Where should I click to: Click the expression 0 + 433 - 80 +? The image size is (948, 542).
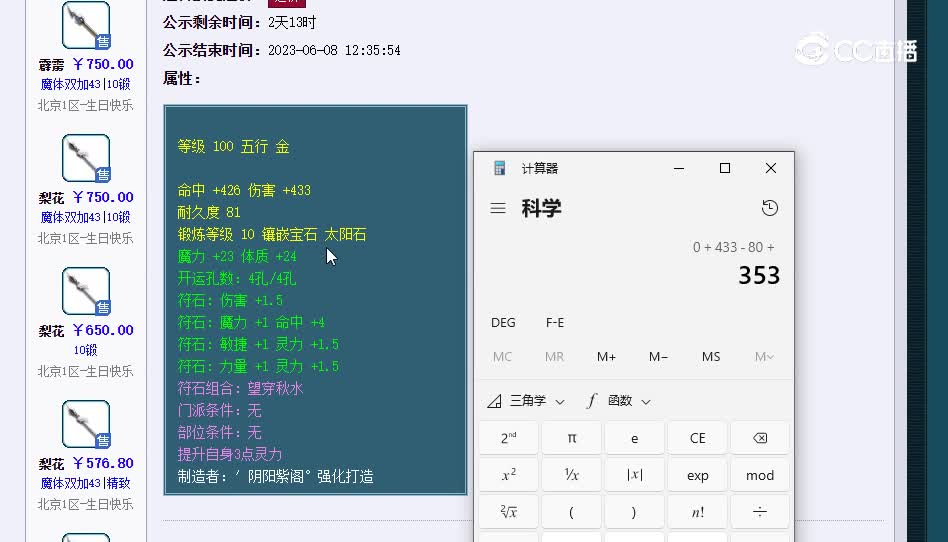click(733, 247)
